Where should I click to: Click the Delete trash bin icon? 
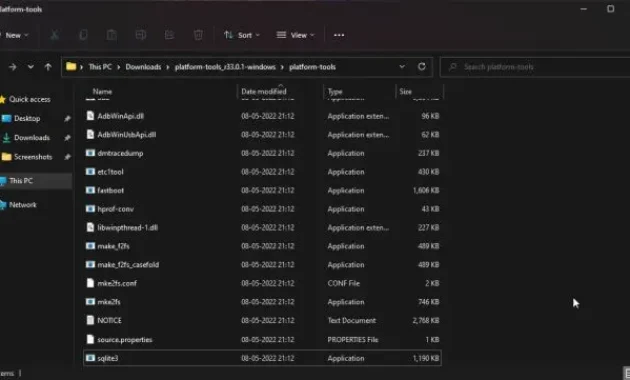pyautogui.click(x=198, y=35)
